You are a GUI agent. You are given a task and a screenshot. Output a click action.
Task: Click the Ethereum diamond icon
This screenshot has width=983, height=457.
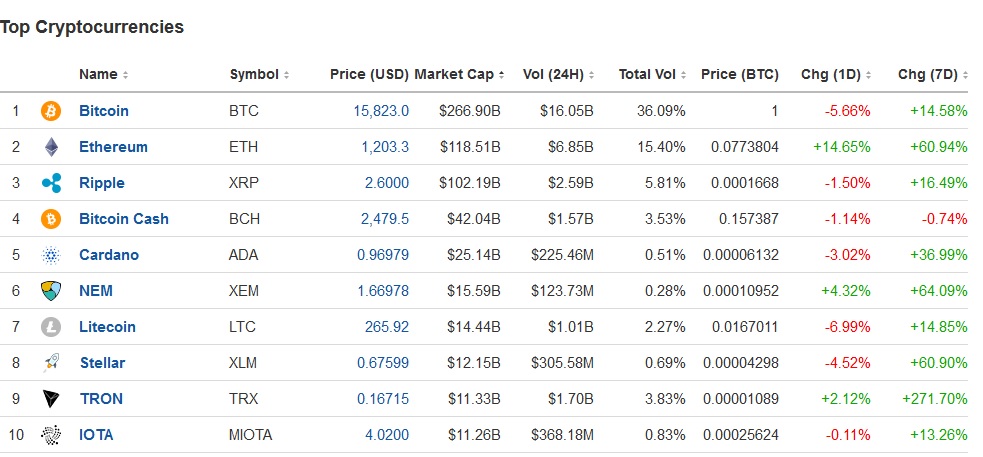[51, 147]
